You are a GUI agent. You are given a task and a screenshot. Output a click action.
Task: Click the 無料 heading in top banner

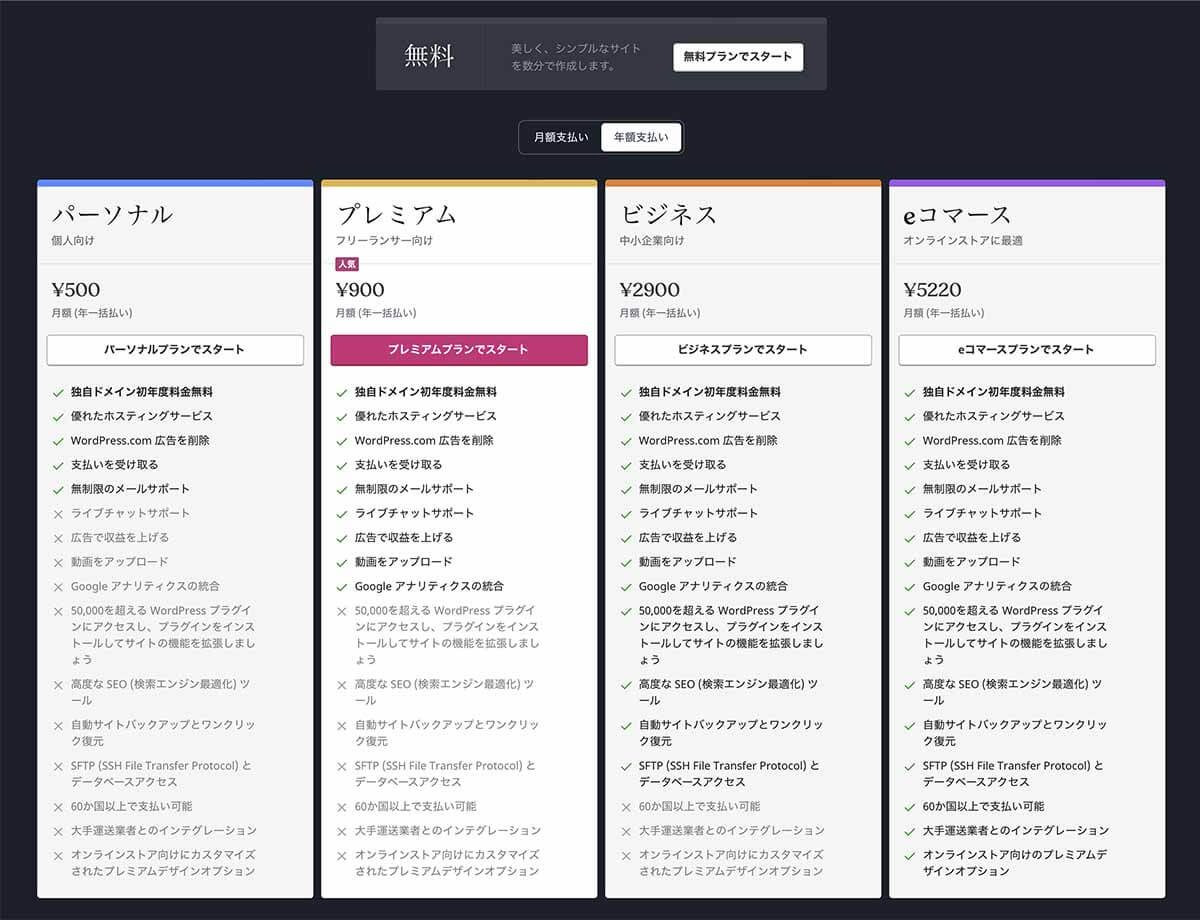(x=430, y=56)
